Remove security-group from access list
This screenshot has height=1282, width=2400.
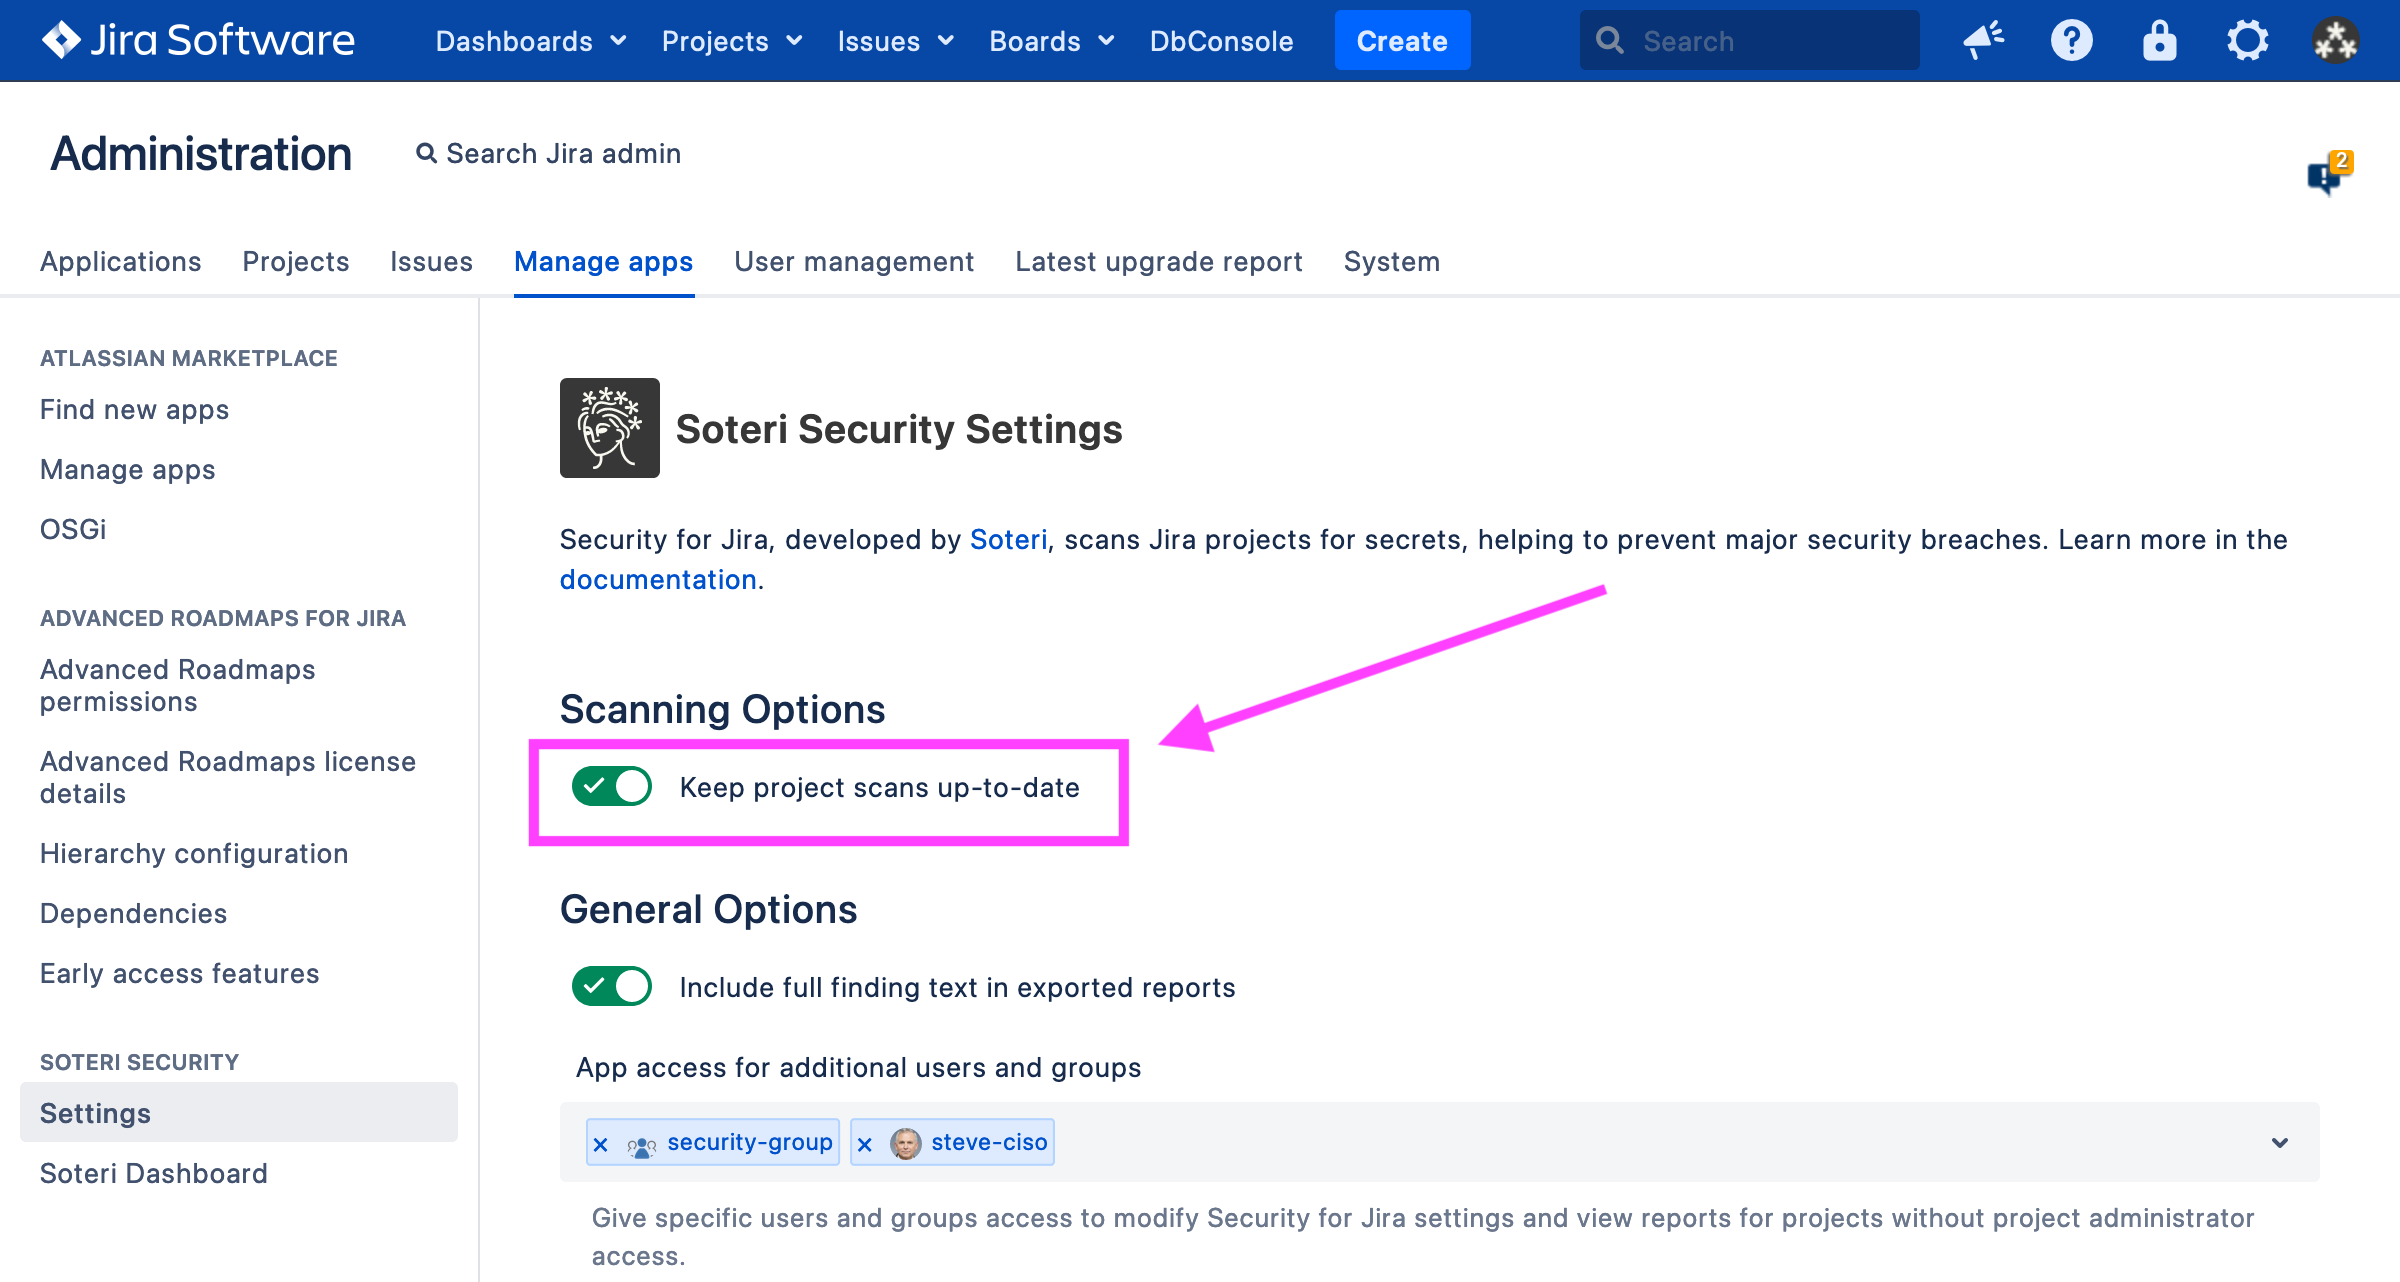(601, 1144)
